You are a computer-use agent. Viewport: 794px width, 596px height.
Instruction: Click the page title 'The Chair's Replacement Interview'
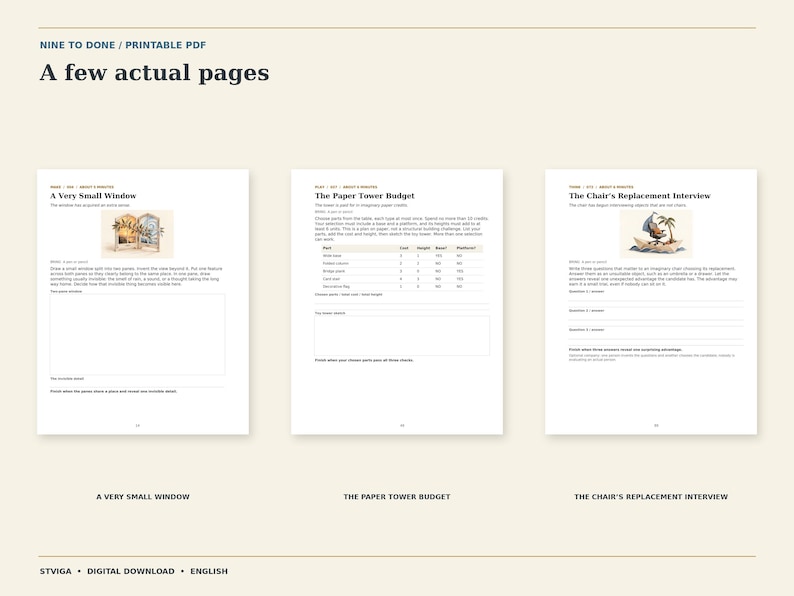[x=640, y=196]
